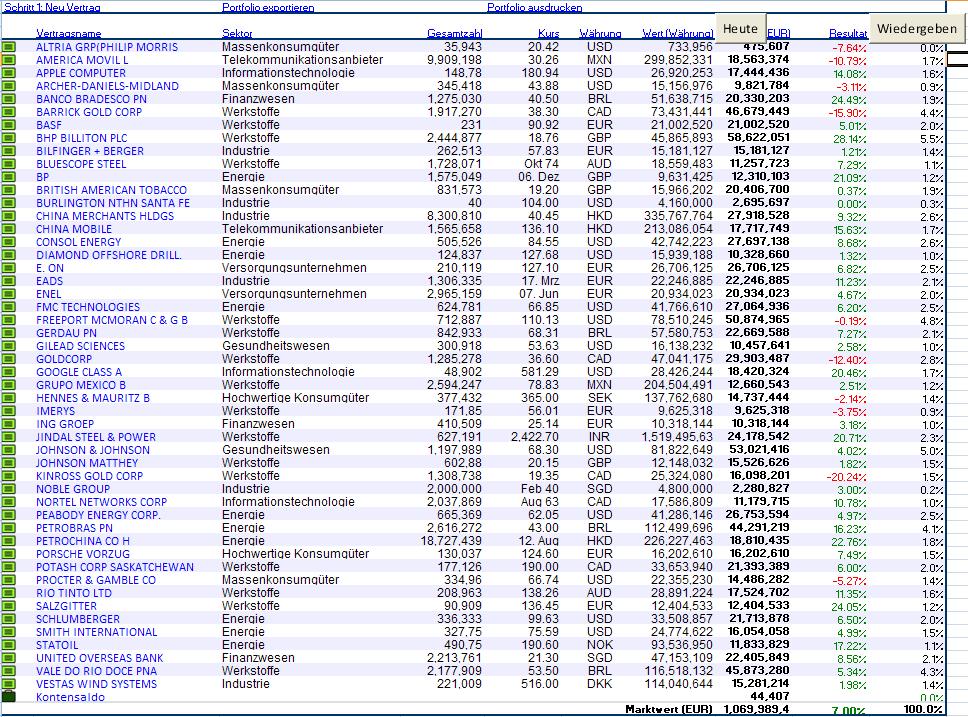Click the Heute button

740,28
